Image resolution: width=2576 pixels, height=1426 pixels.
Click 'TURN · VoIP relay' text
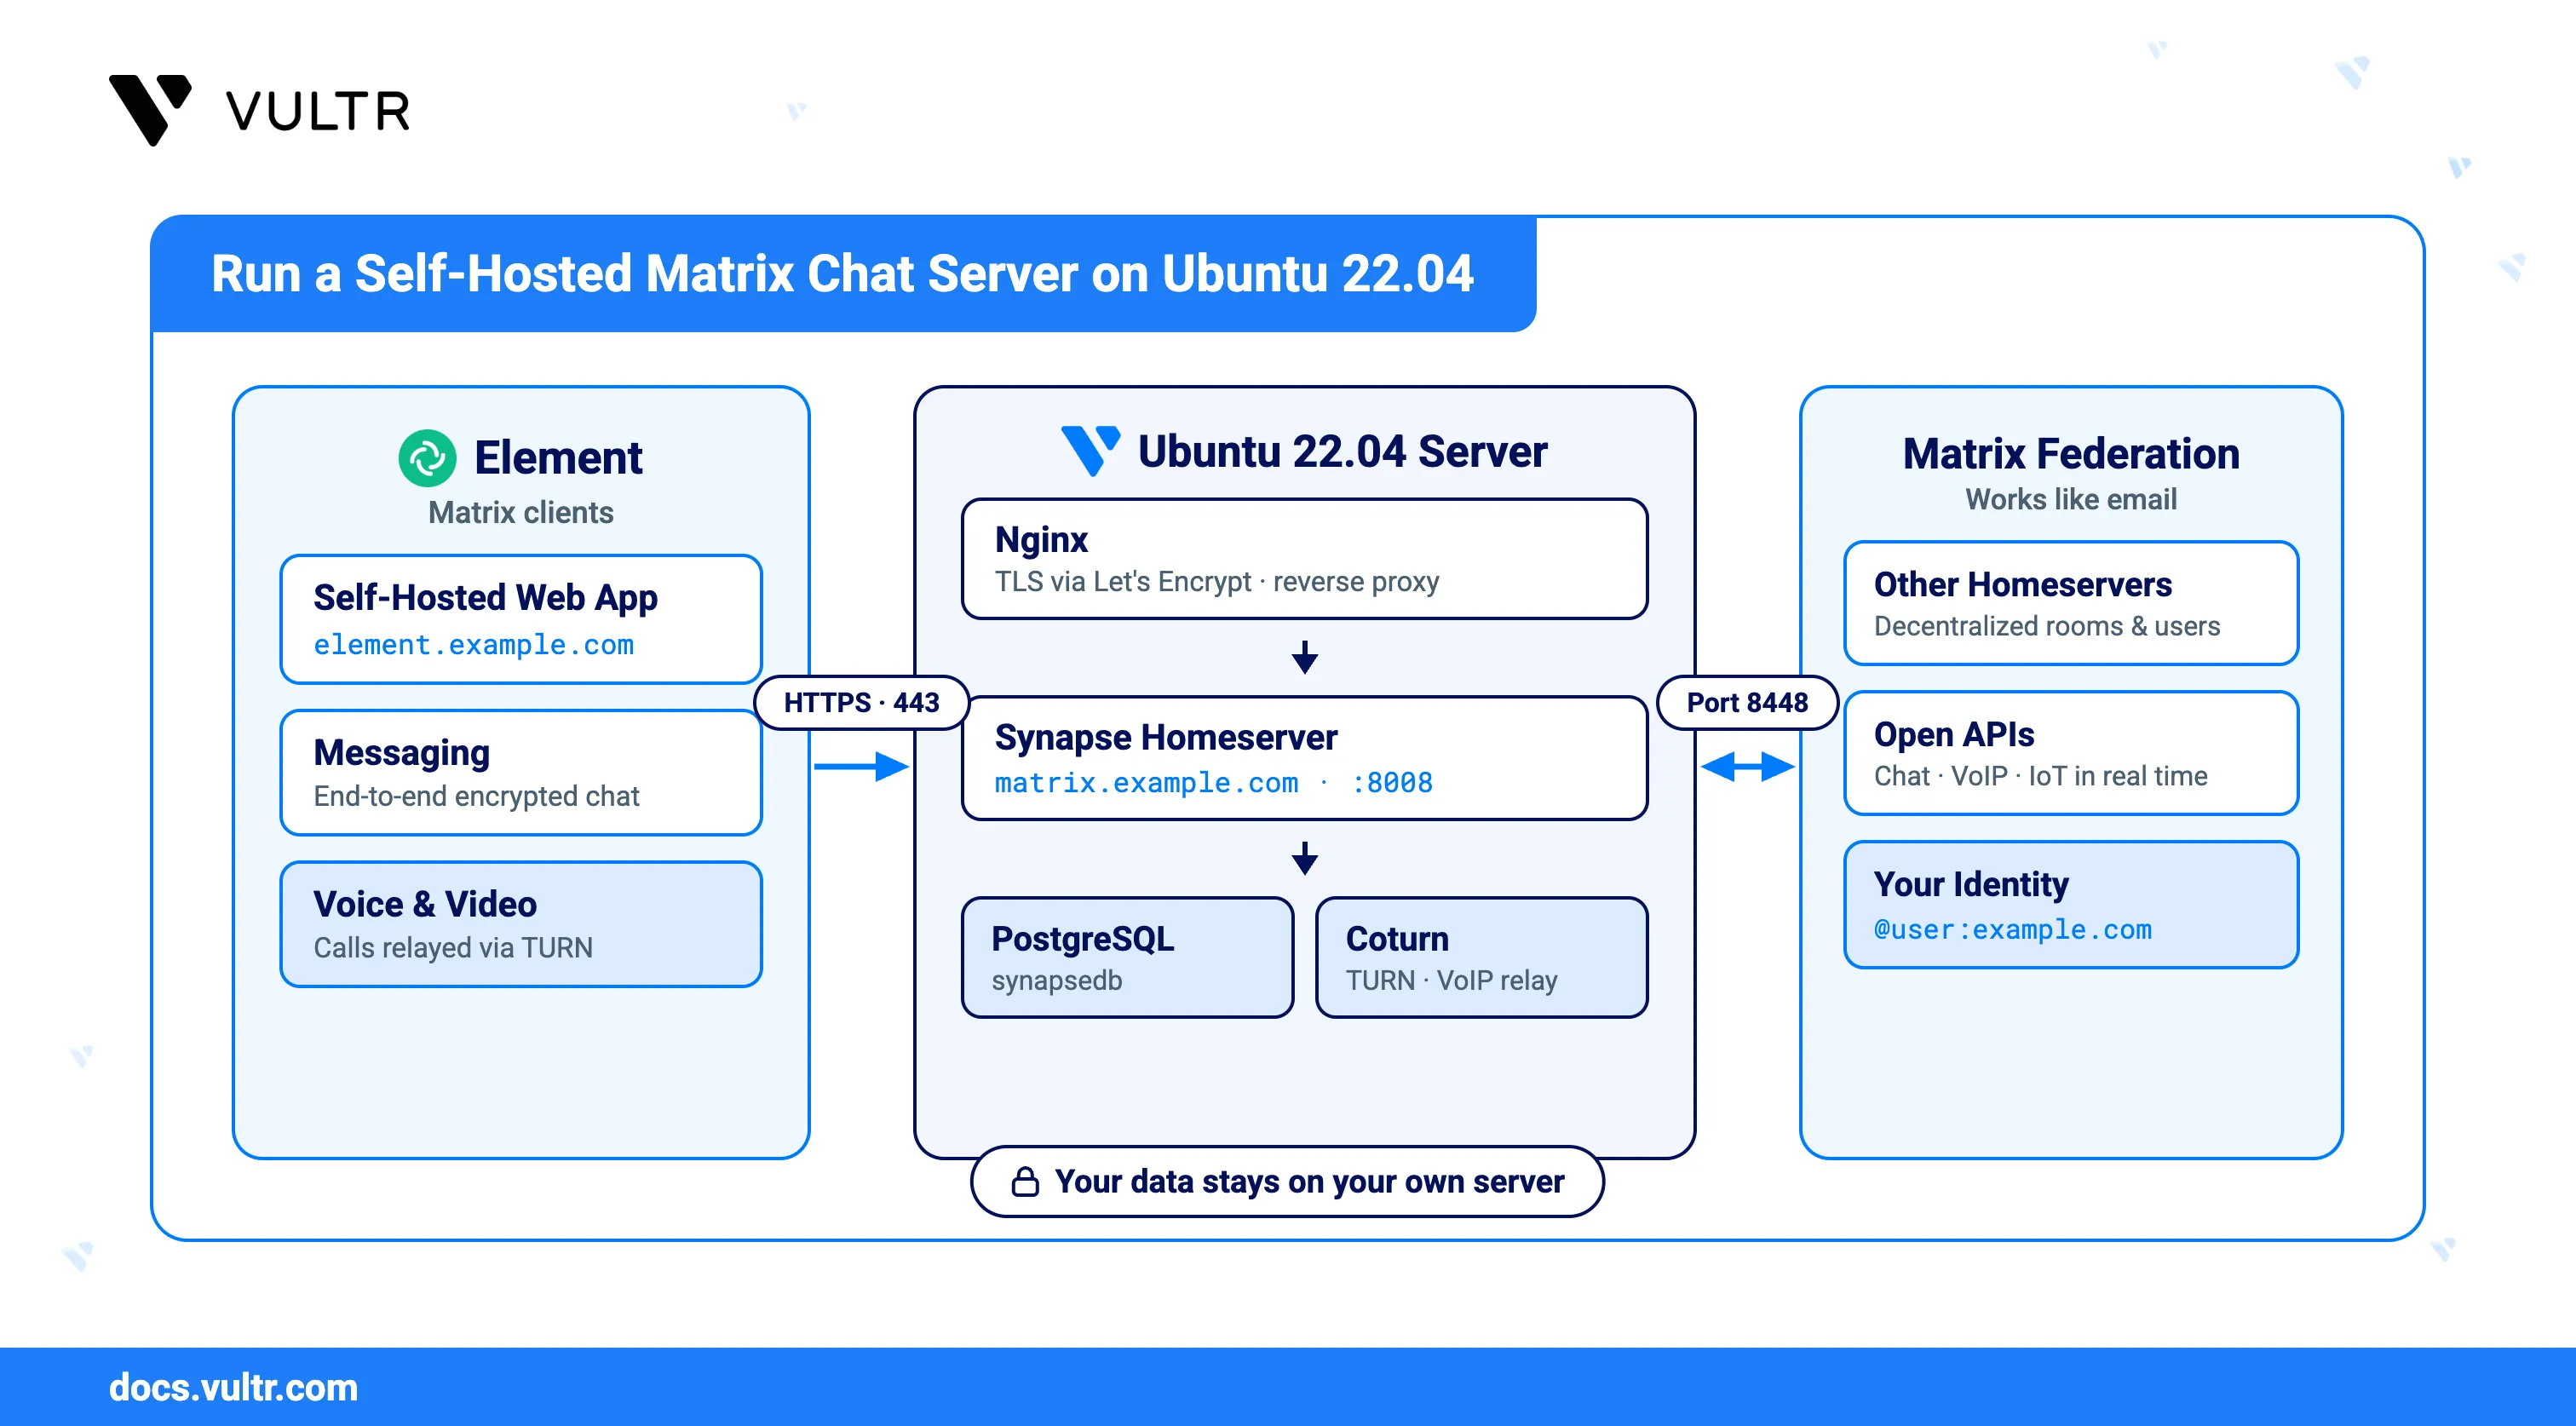[1451, 980]
